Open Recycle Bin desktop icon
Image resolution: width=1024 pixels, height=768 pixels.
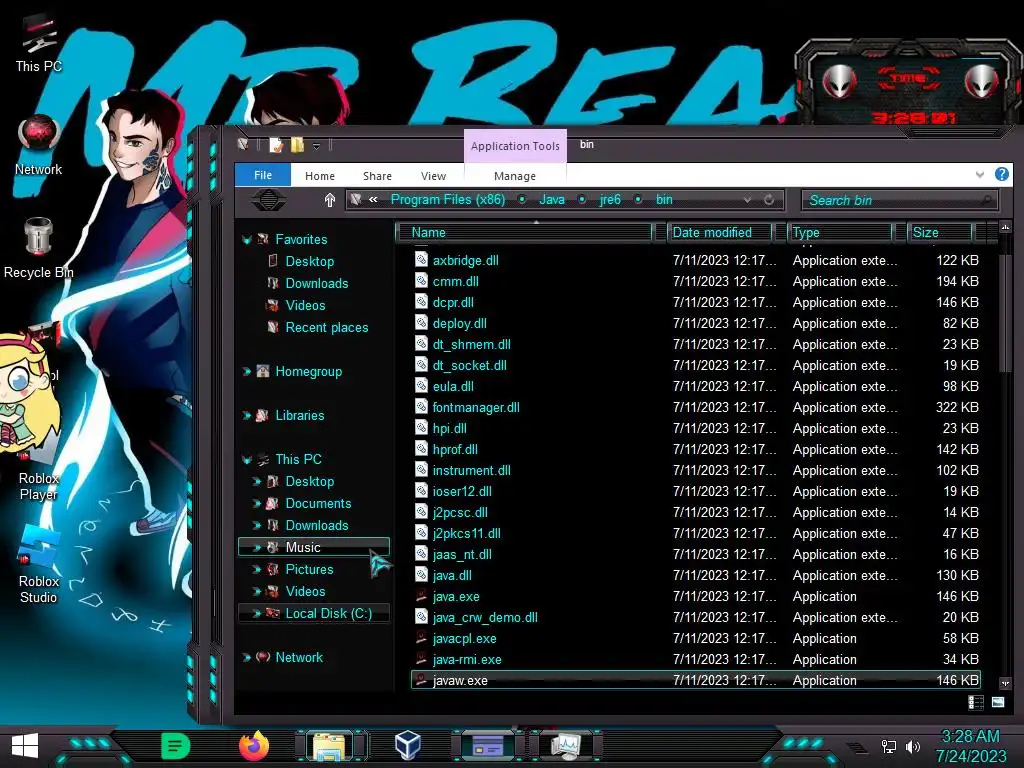click(x=39, y=248)
